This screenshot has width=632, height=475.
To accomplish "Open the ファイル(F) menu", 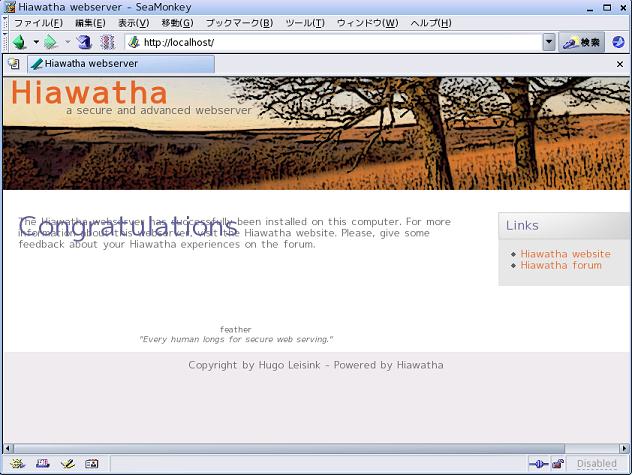I will coord(38,23).
